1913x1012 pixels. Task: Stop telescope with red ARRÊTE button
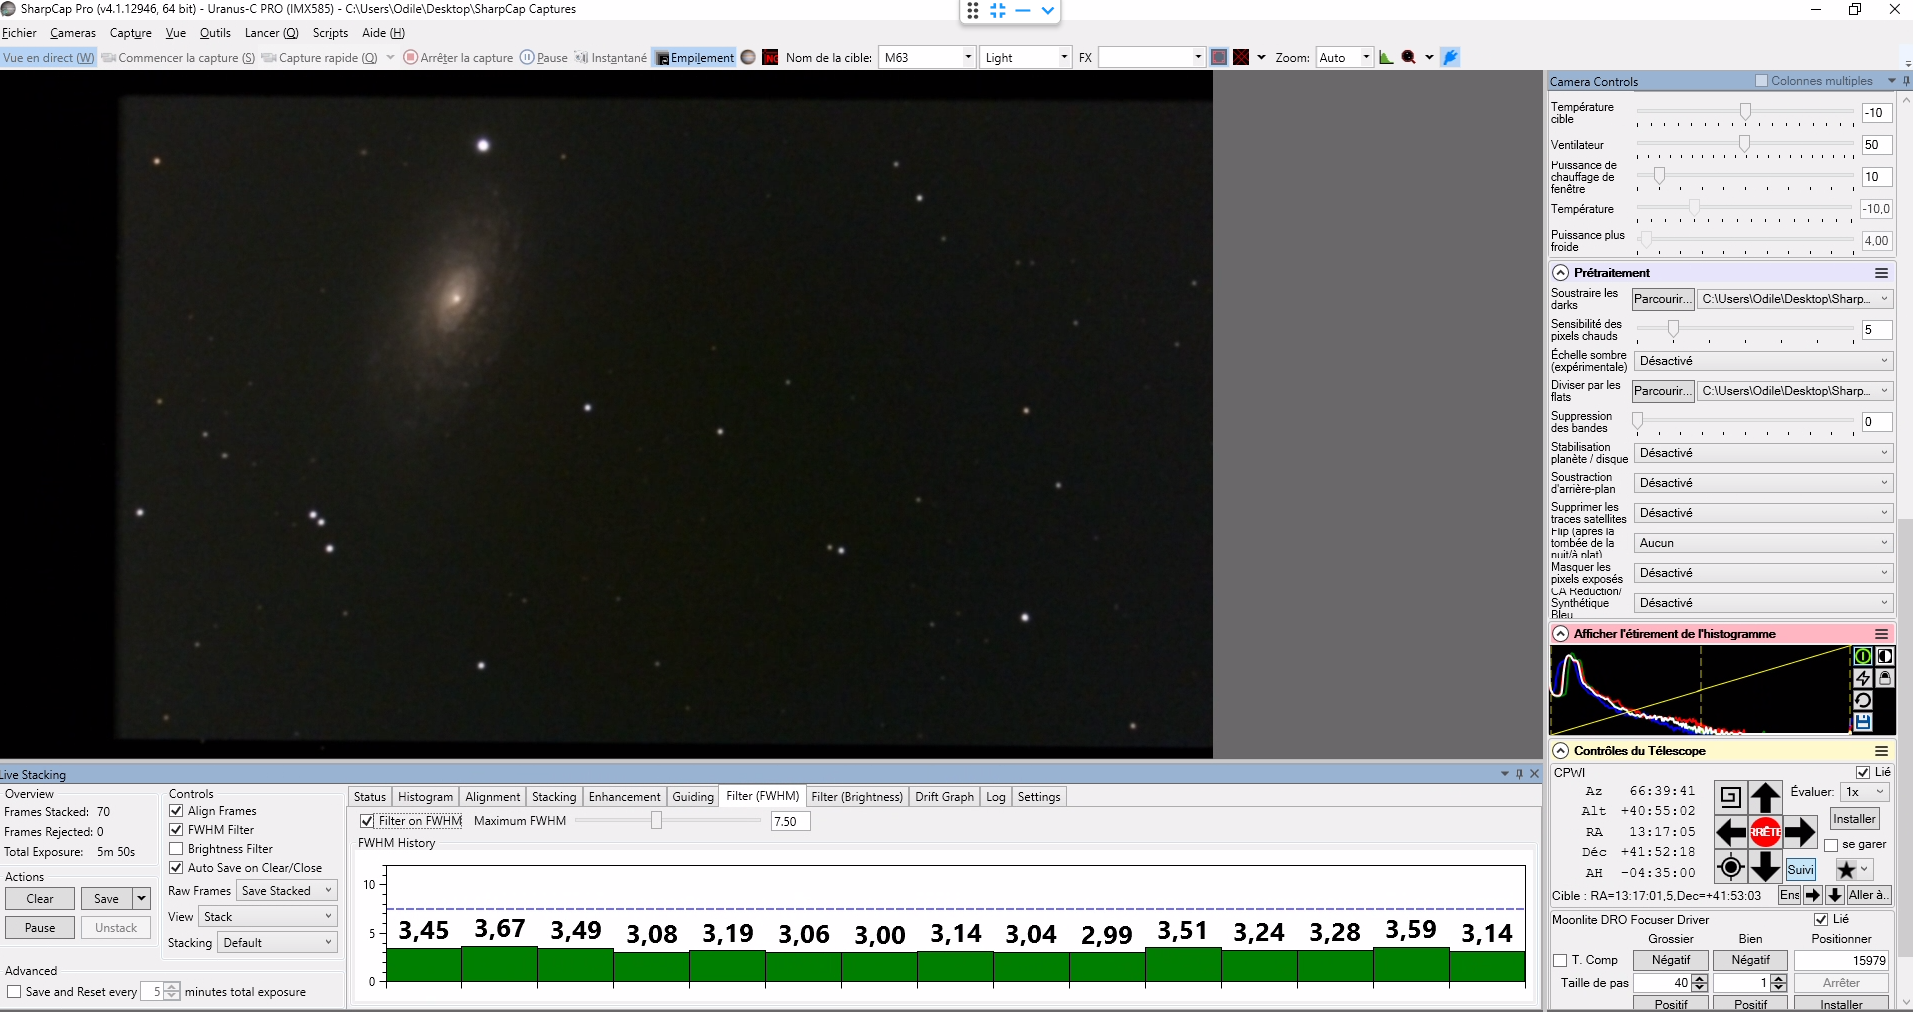1766,832
